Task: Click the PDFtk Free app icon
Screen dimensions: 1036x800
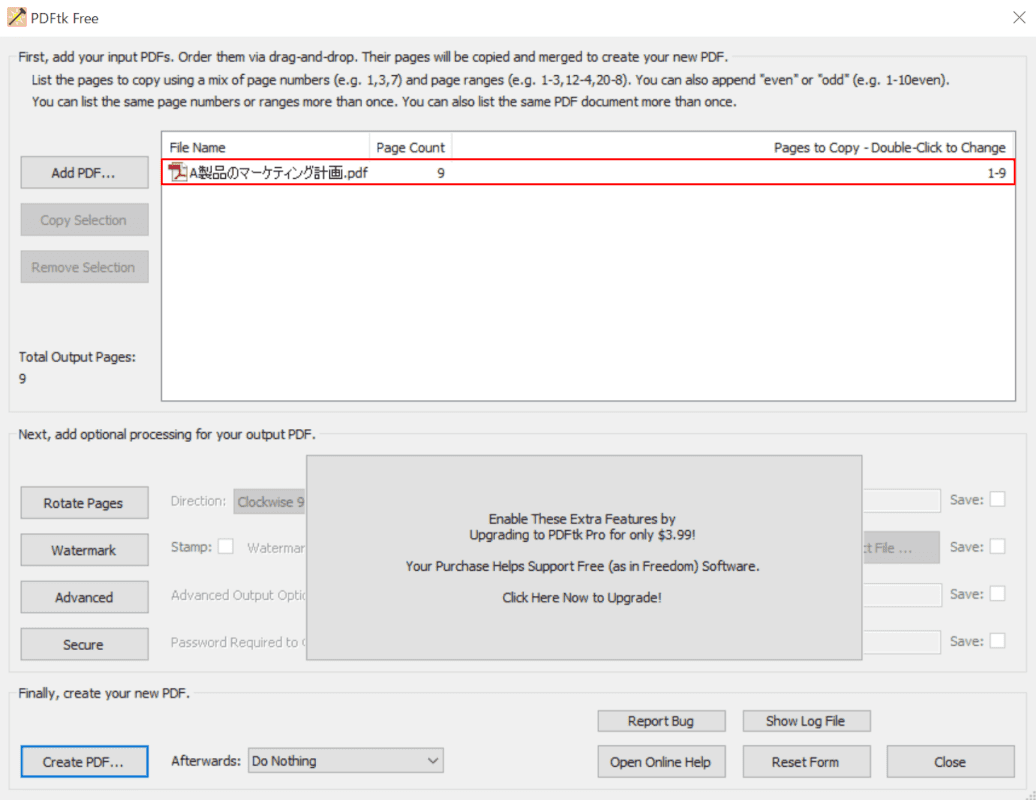Action: point(17,17)
